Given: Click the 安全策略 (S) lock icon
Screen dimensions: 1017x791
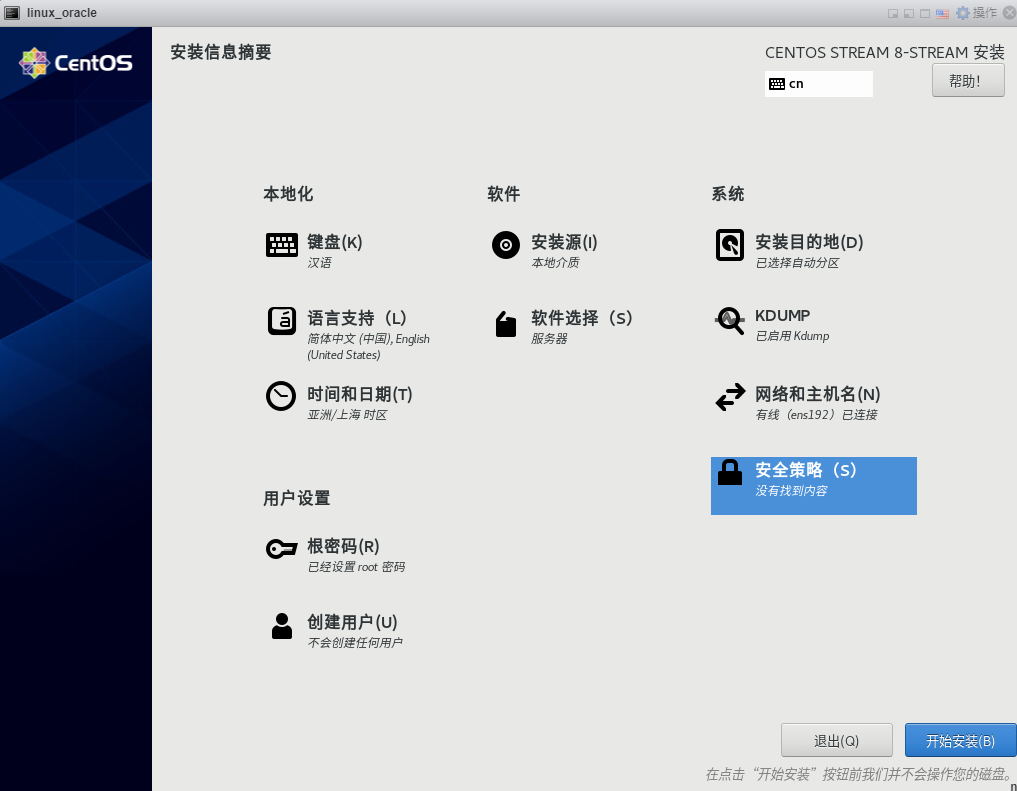Looking at the screenshot, I should [730, 473].
